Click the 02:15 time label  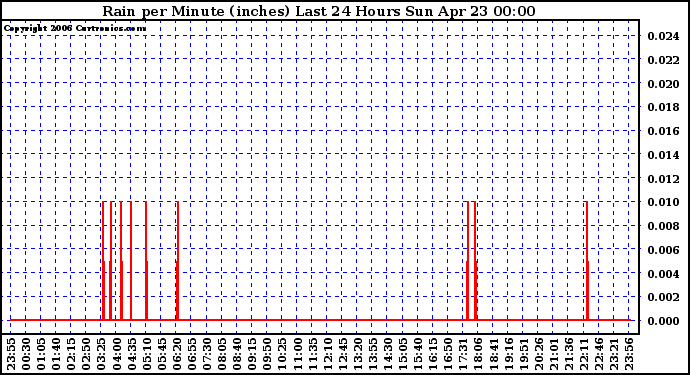click(71, 354)
